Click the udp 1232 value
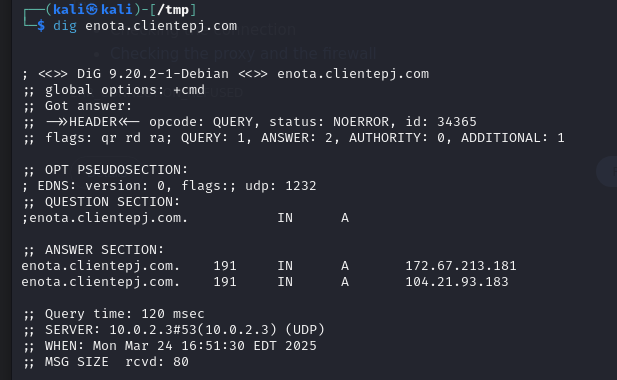 (x=281, y=186)
